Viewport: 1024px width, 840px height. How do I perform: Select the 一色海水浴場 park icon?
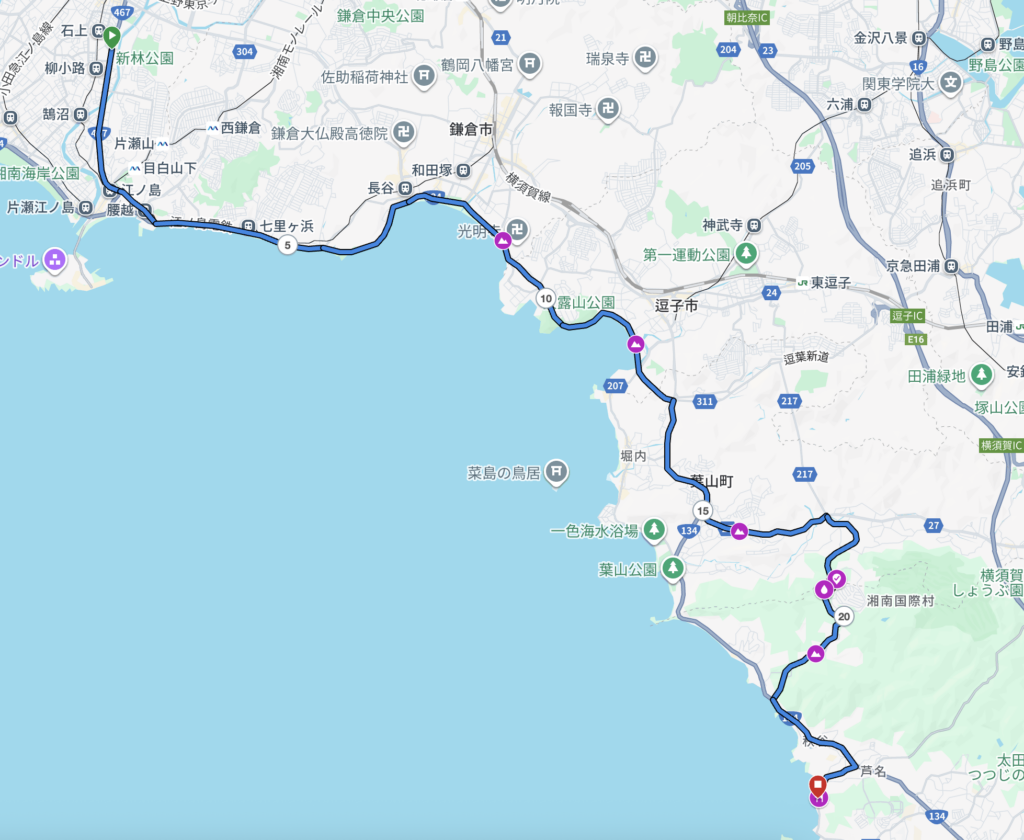click(x=654, y=530)
